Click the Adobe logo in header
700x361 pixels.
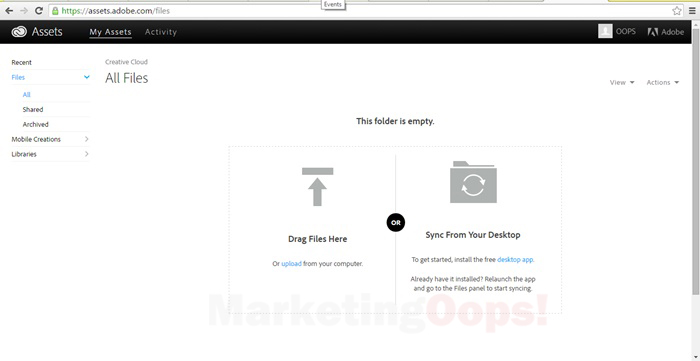(666, 32)
